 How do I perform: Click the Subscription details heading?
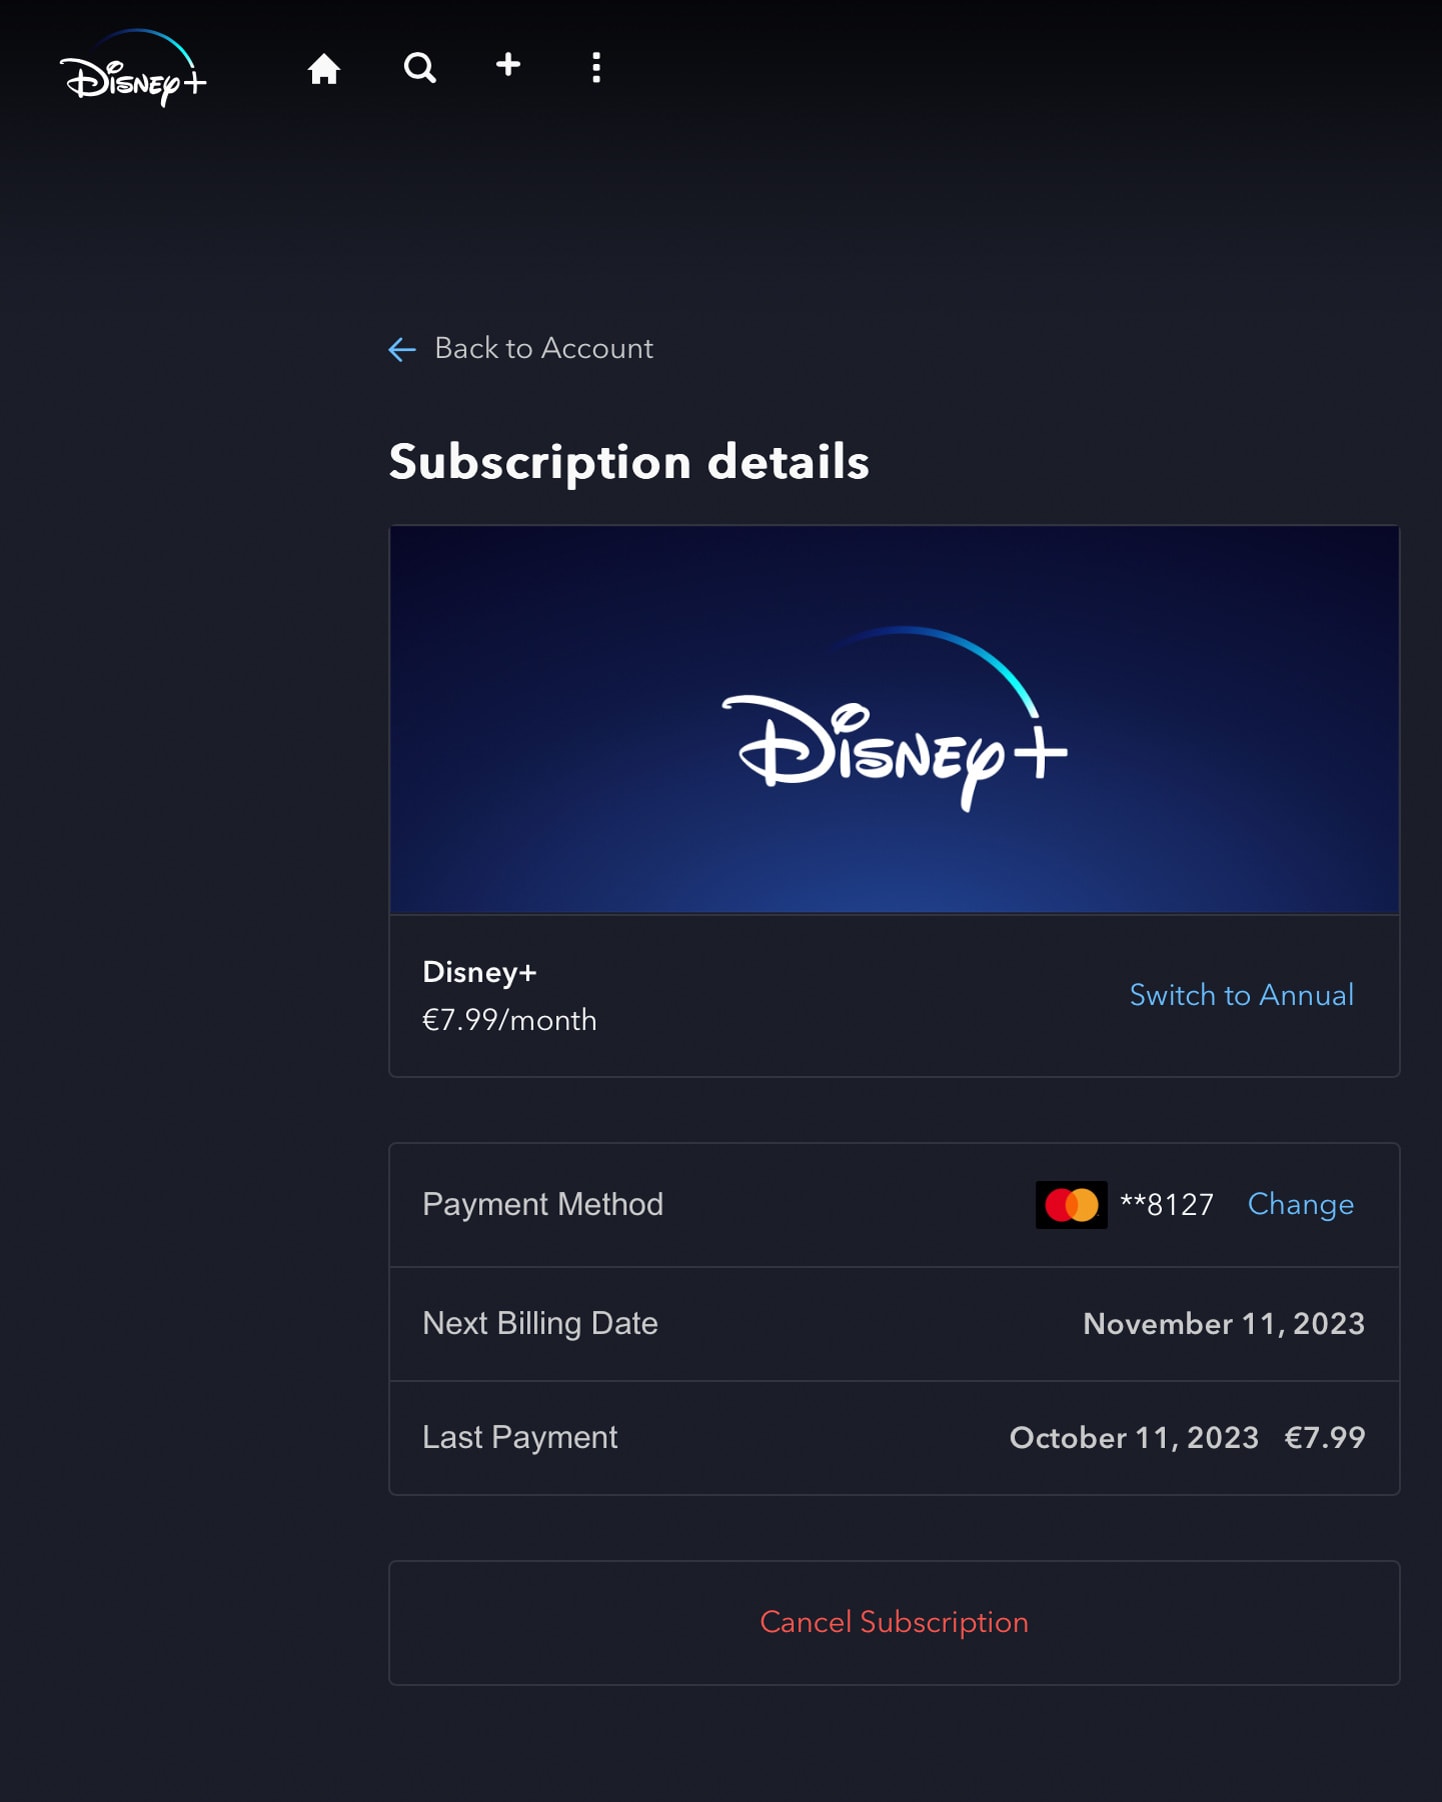[629, 462]
